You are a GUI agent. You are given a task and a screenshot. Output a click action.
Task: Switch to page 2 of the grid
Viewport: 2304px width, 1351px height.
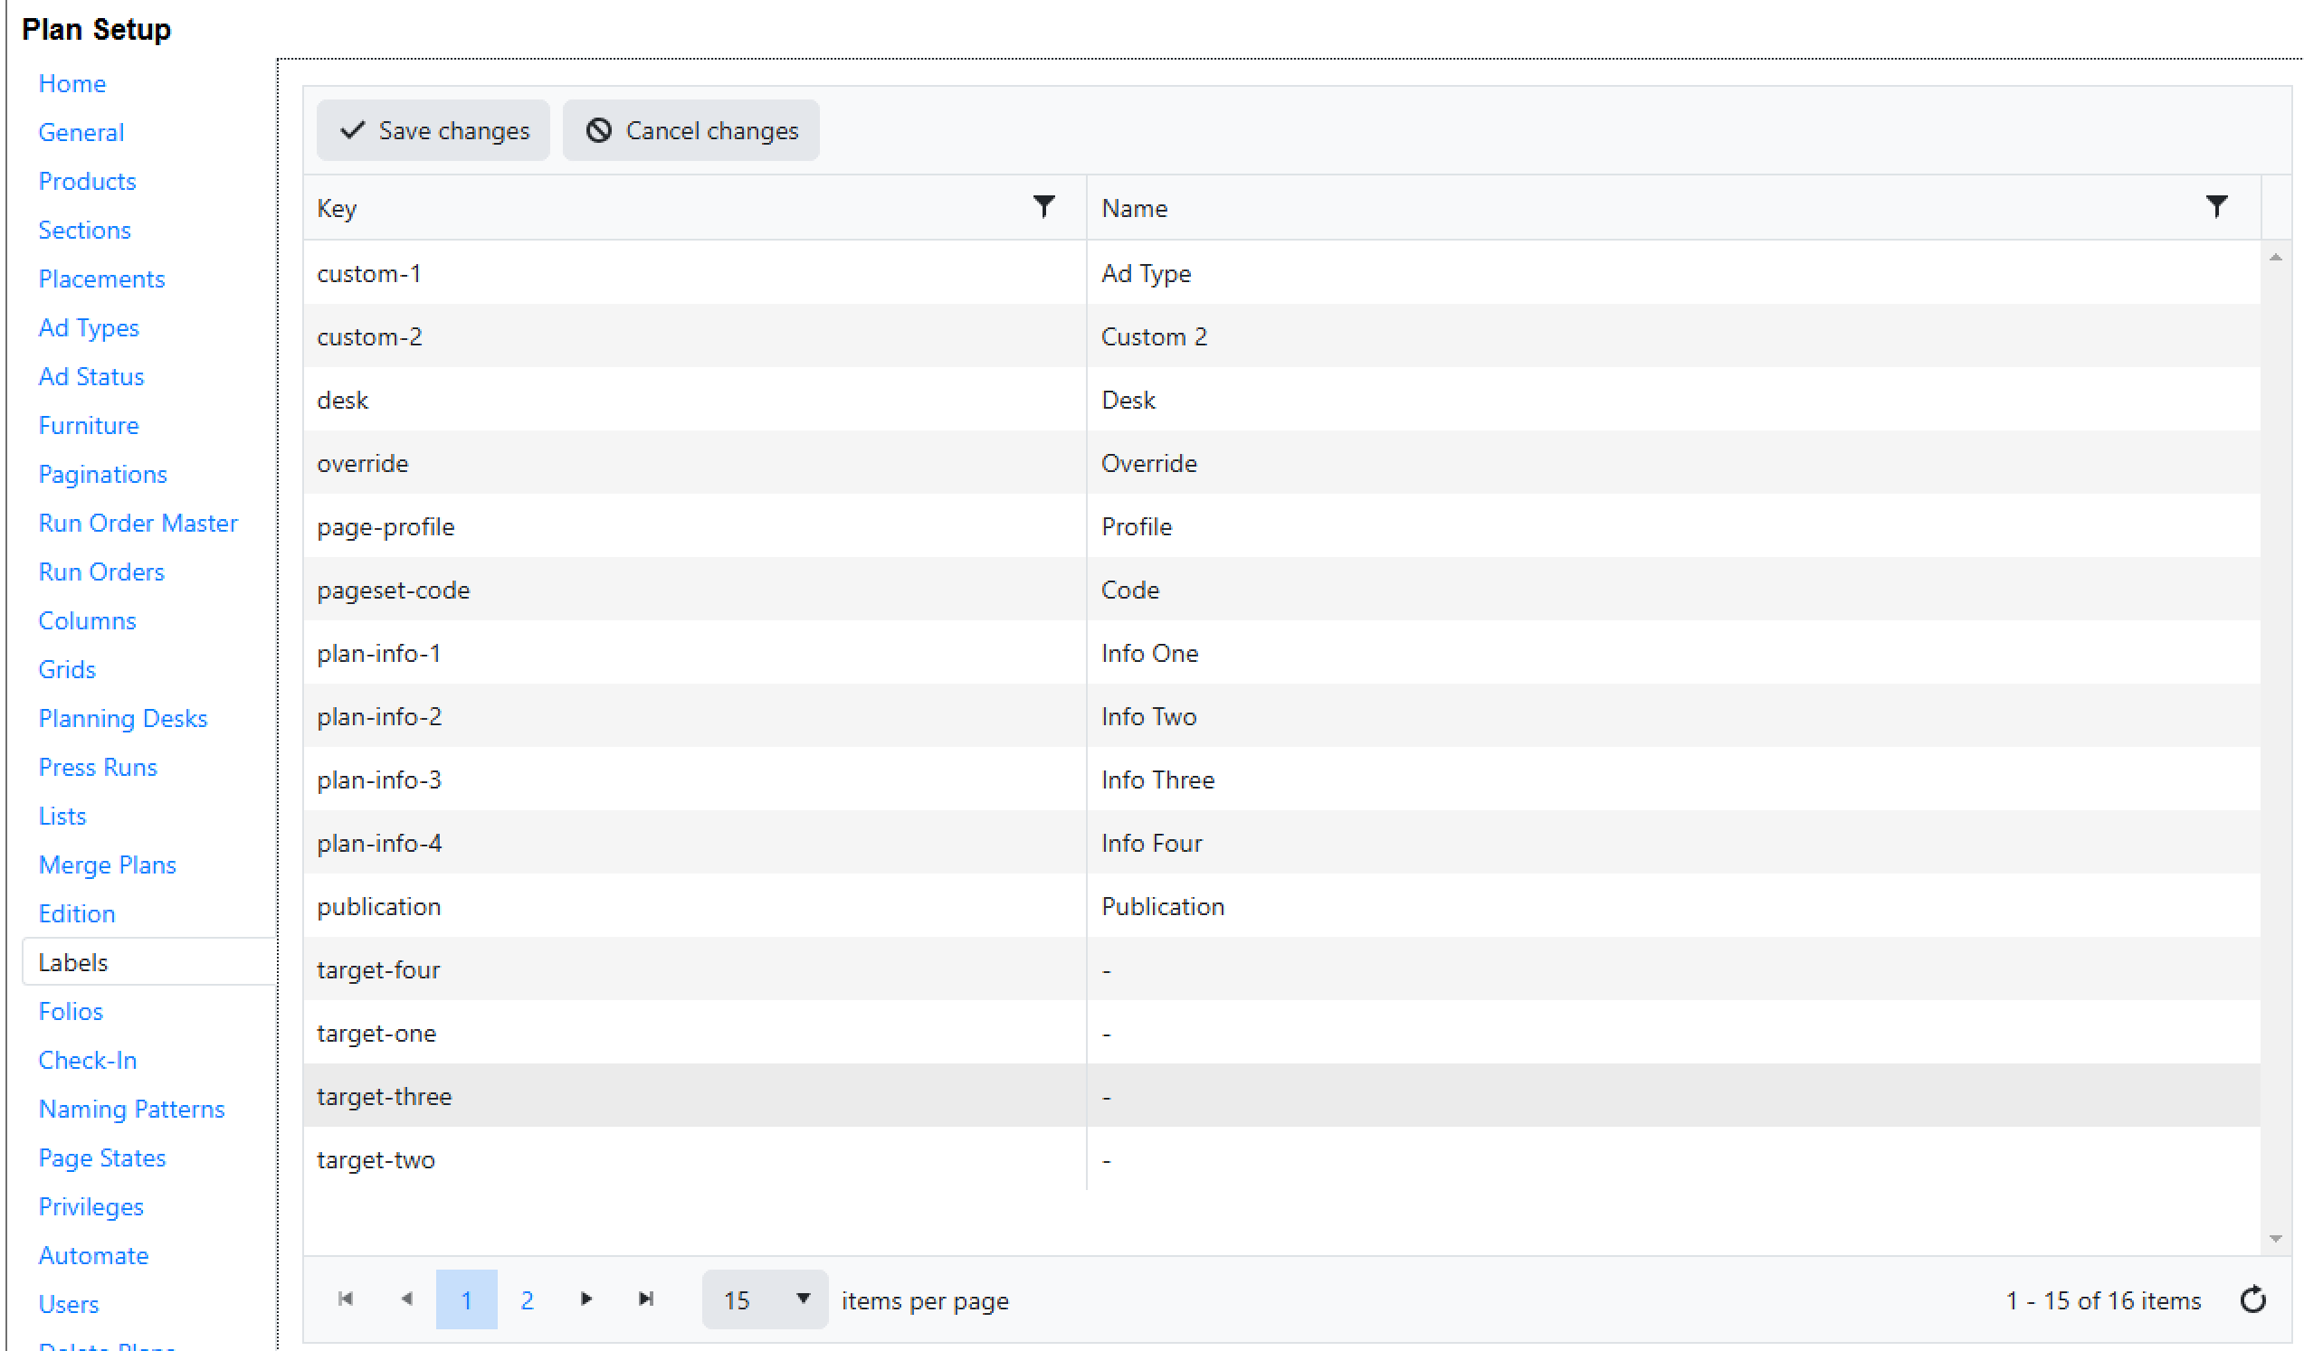527,1300
